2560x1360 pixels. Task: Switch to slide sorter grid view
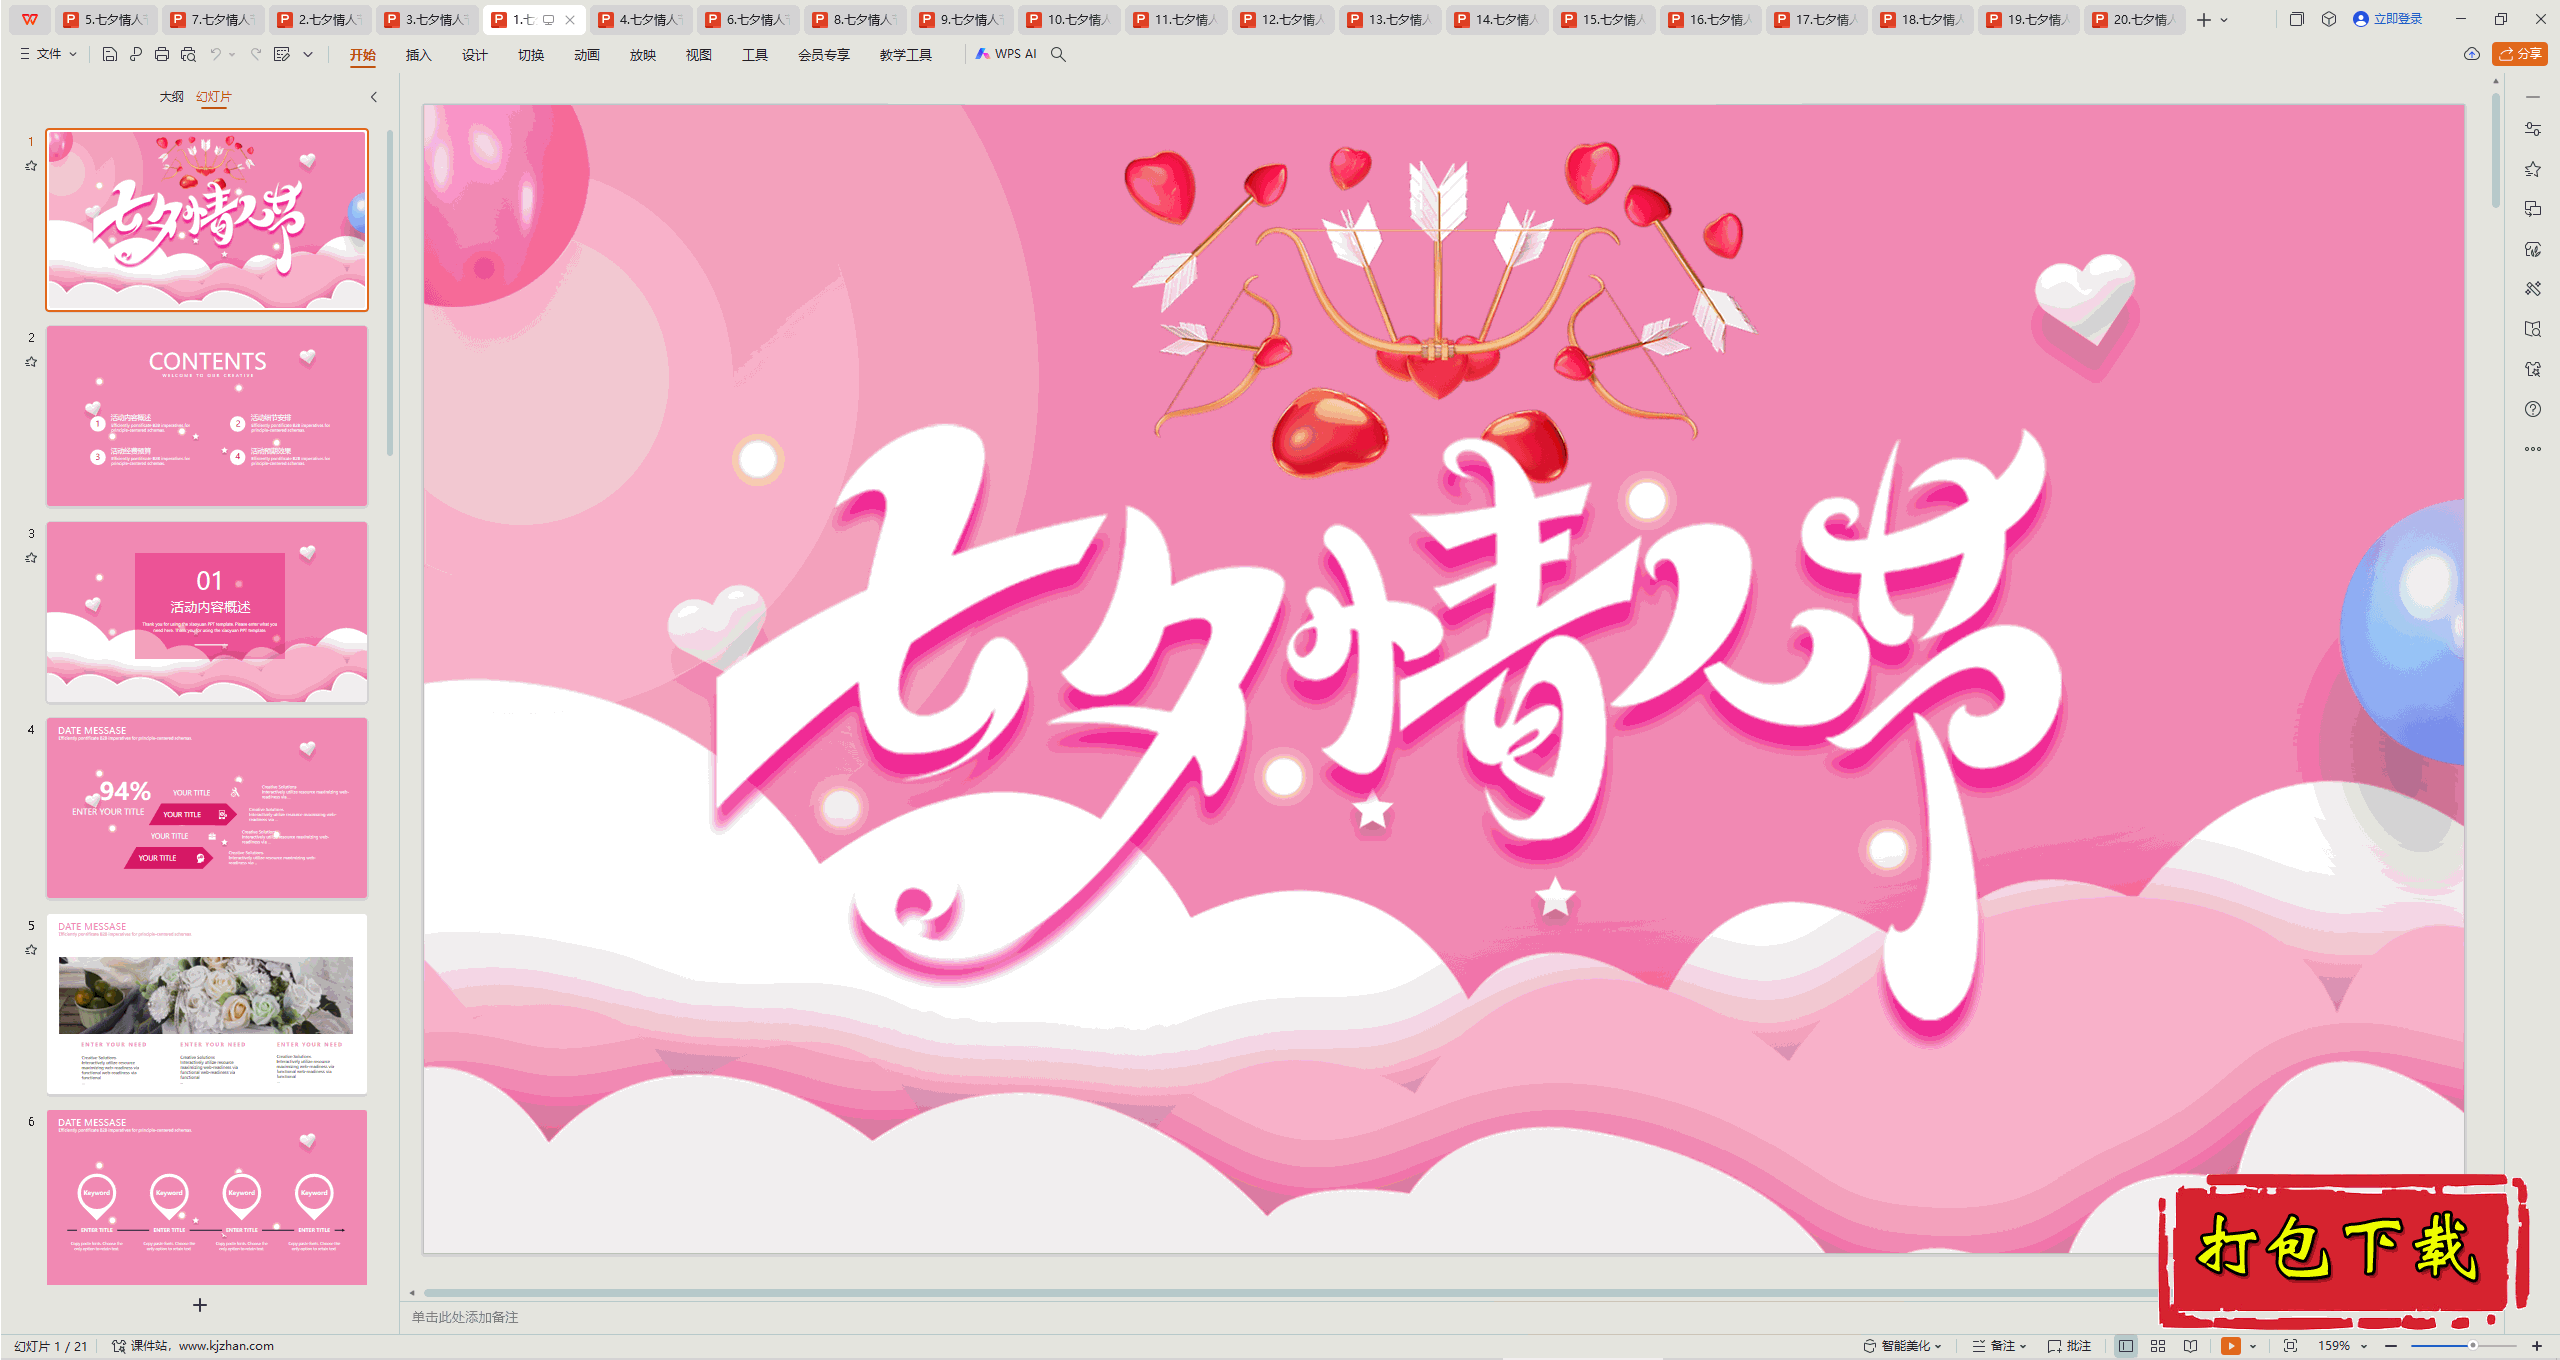click(2158, 1346)
